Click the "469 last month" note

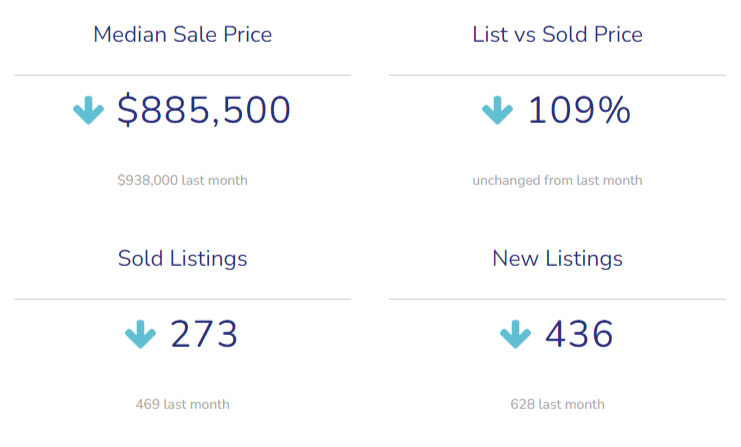click(182, 405)
